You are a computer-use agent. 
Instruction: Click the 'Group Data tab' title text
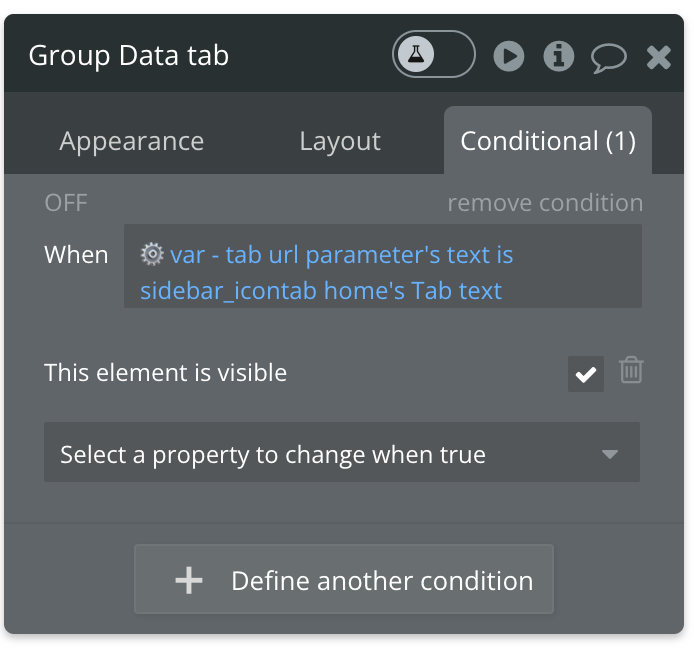[x=128, y=55]
